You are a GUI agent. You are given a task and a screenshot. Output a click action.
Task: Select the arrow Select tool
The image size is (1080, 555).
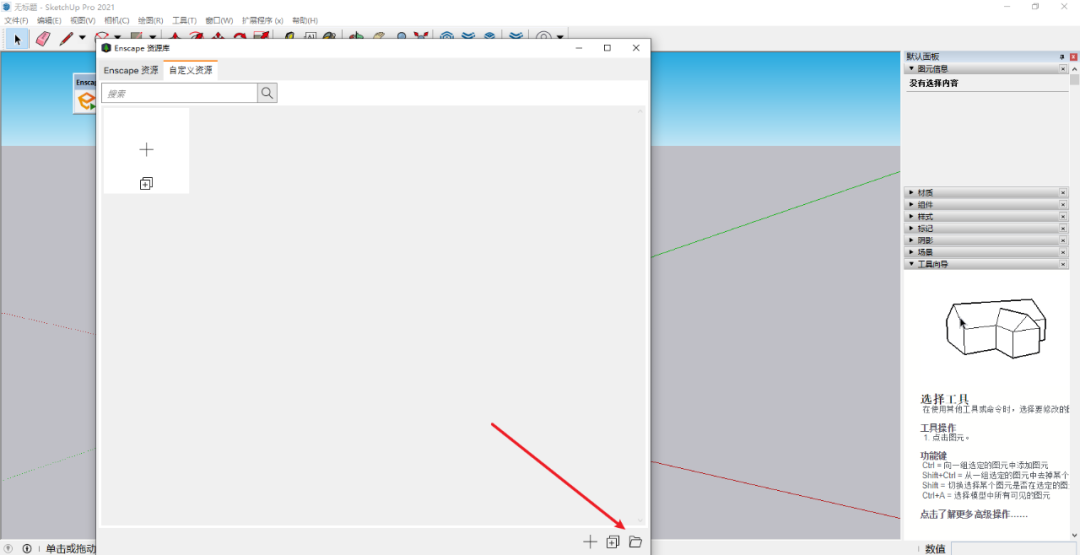pos(17,38)
